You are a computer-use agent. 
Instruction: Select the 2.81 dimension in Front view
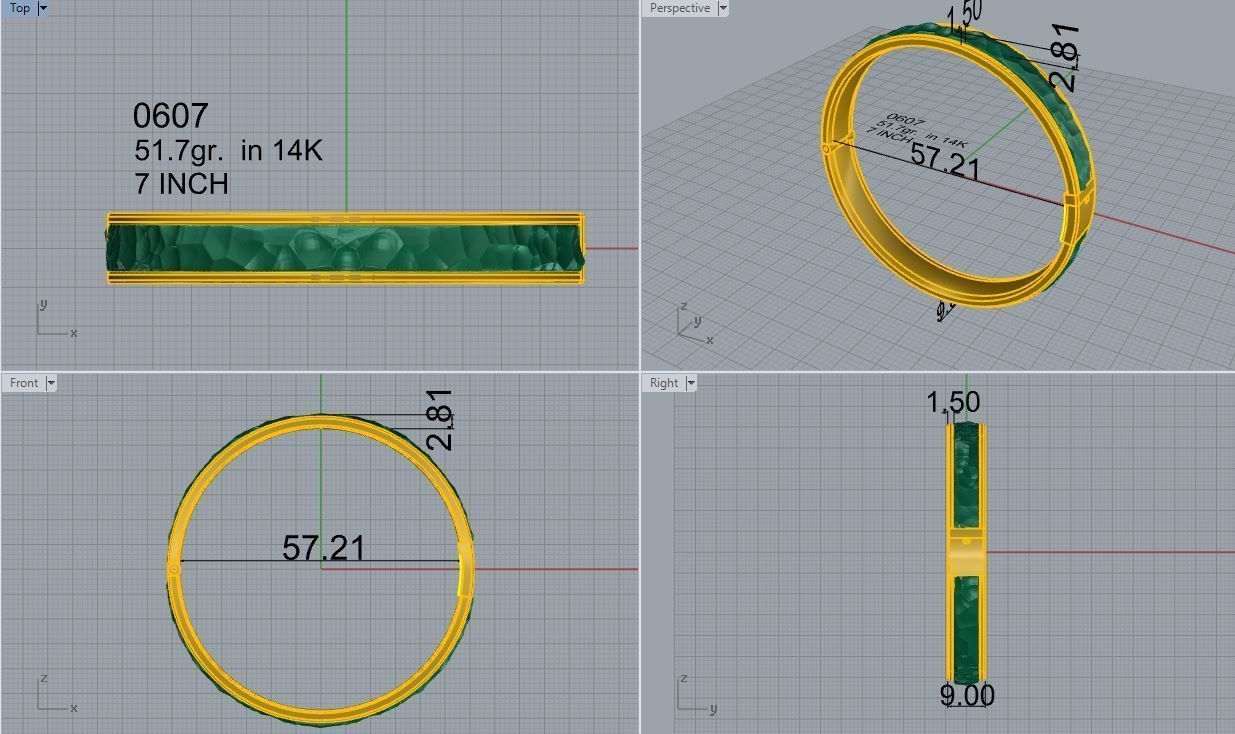439,420
